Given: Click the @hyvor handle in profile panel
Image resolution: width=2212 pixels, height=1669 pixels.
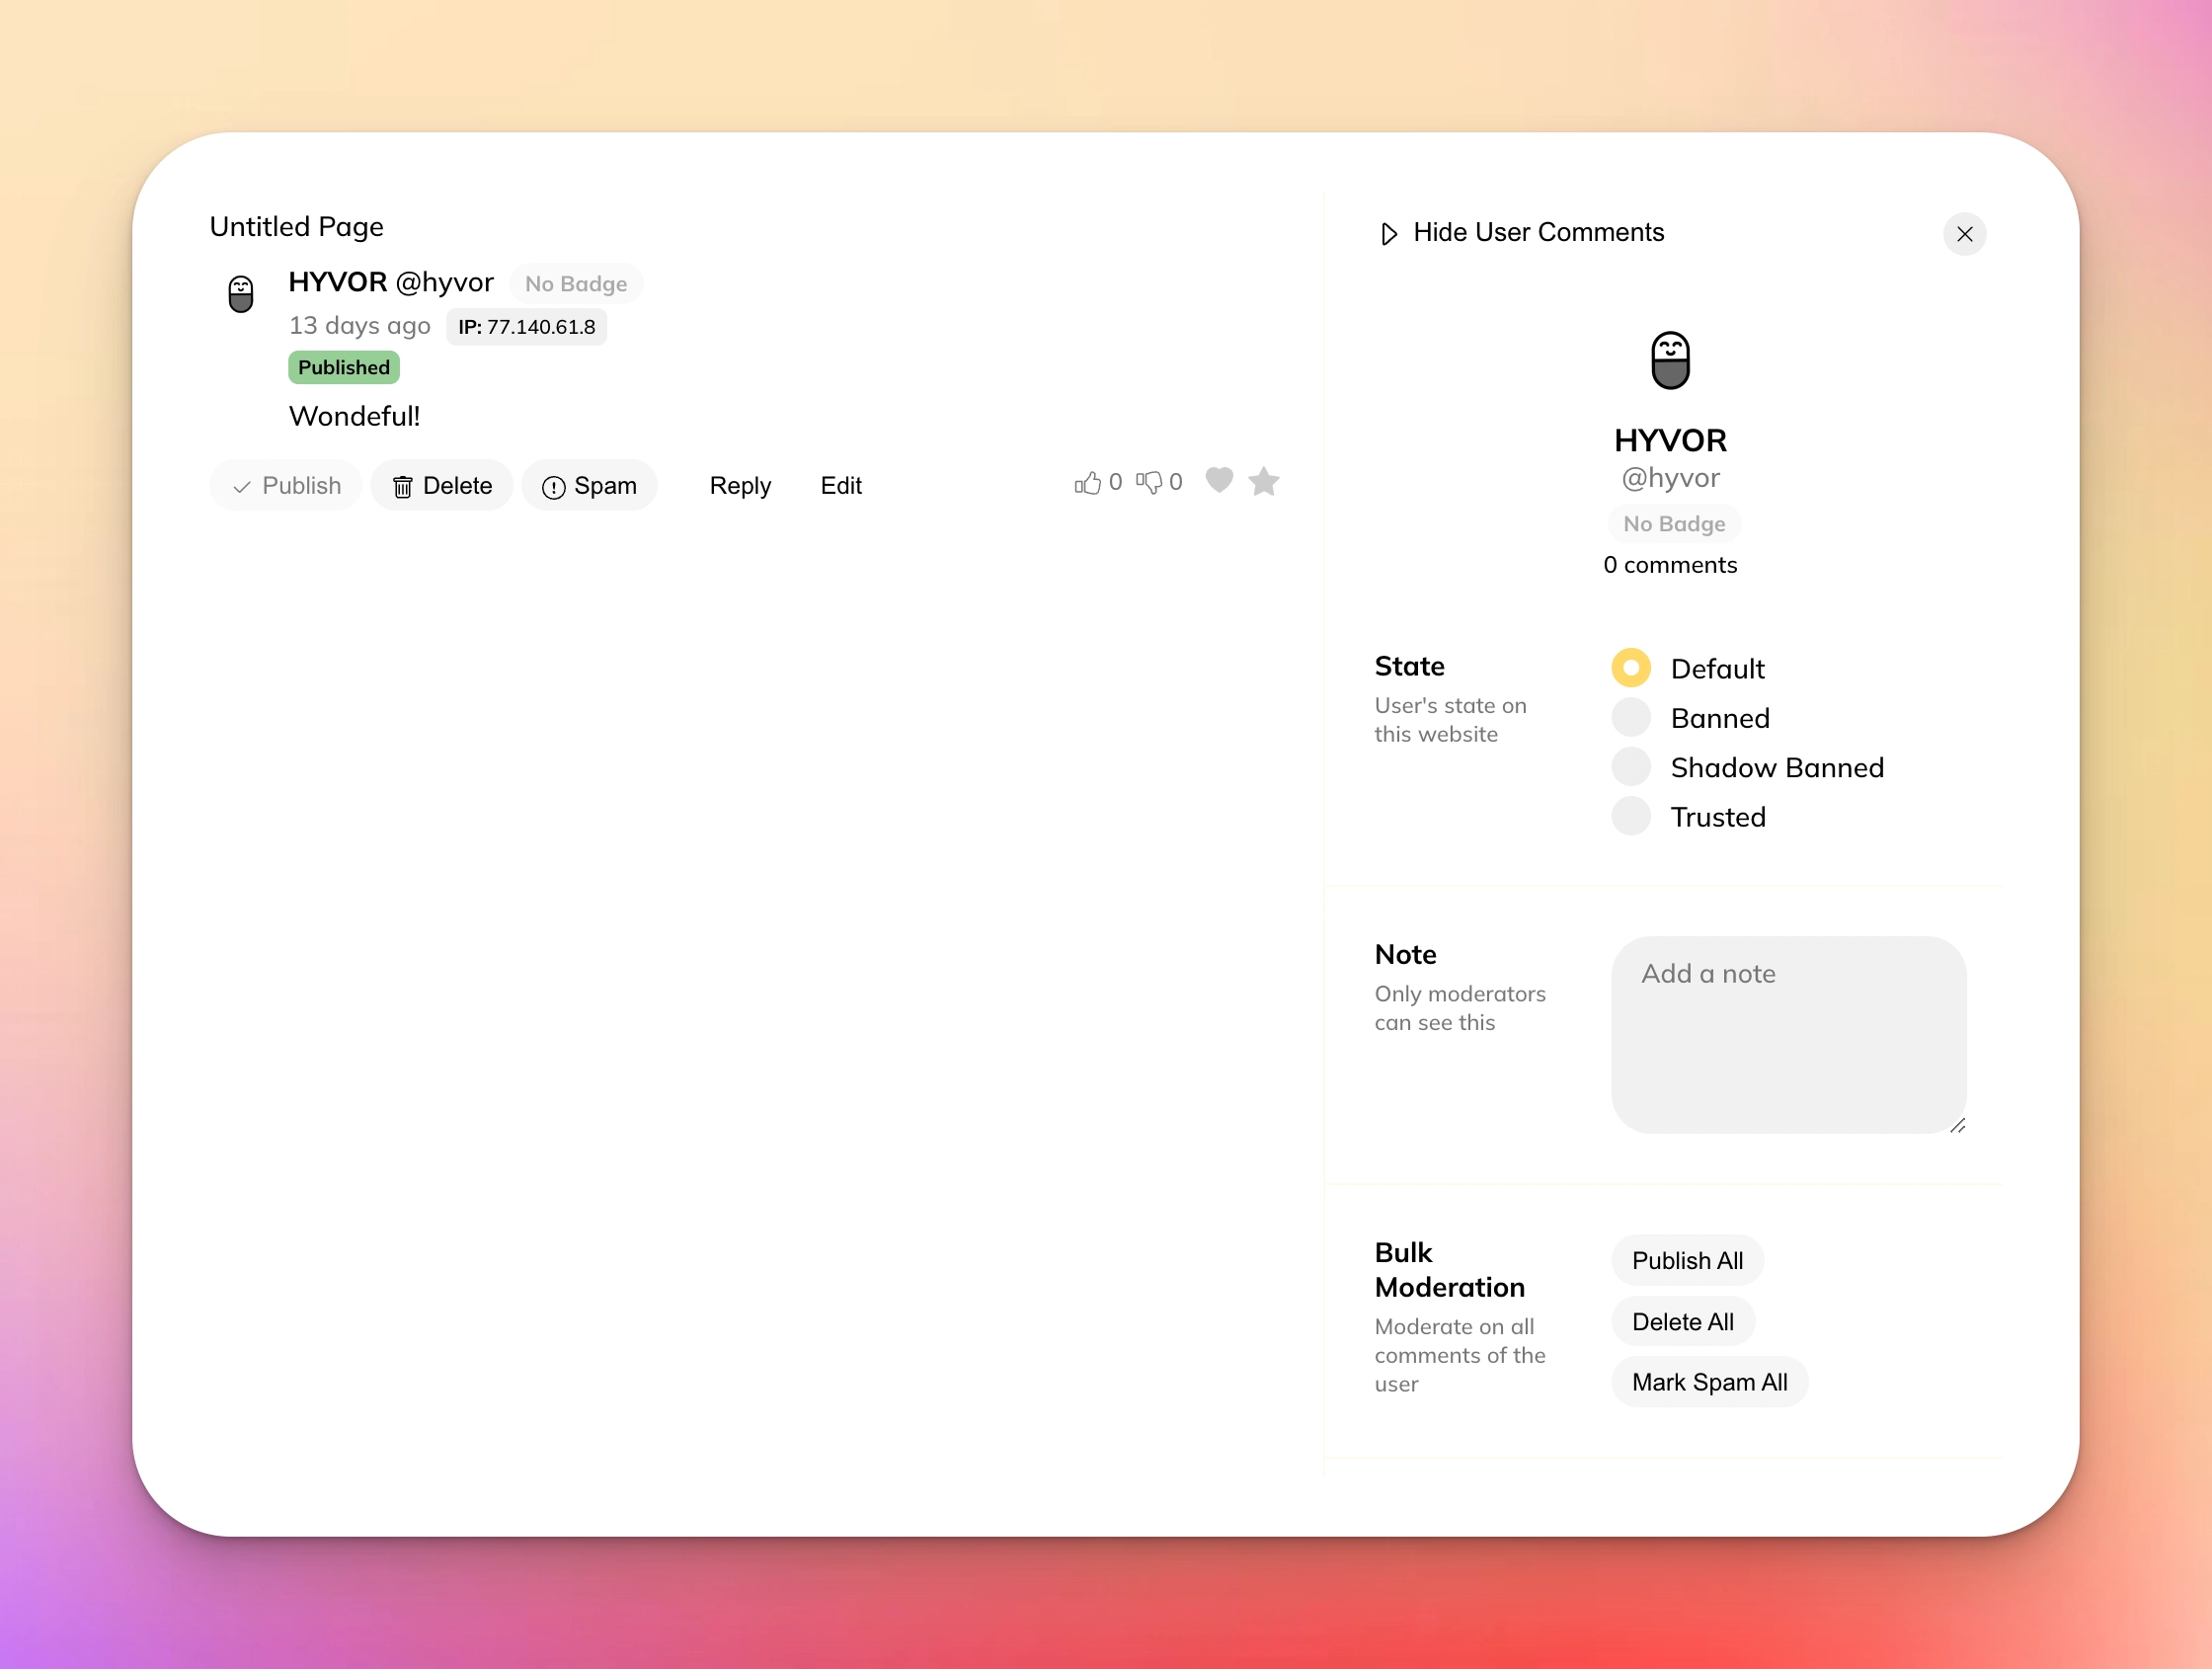Looking at the screenshot, I should 1670,478.
